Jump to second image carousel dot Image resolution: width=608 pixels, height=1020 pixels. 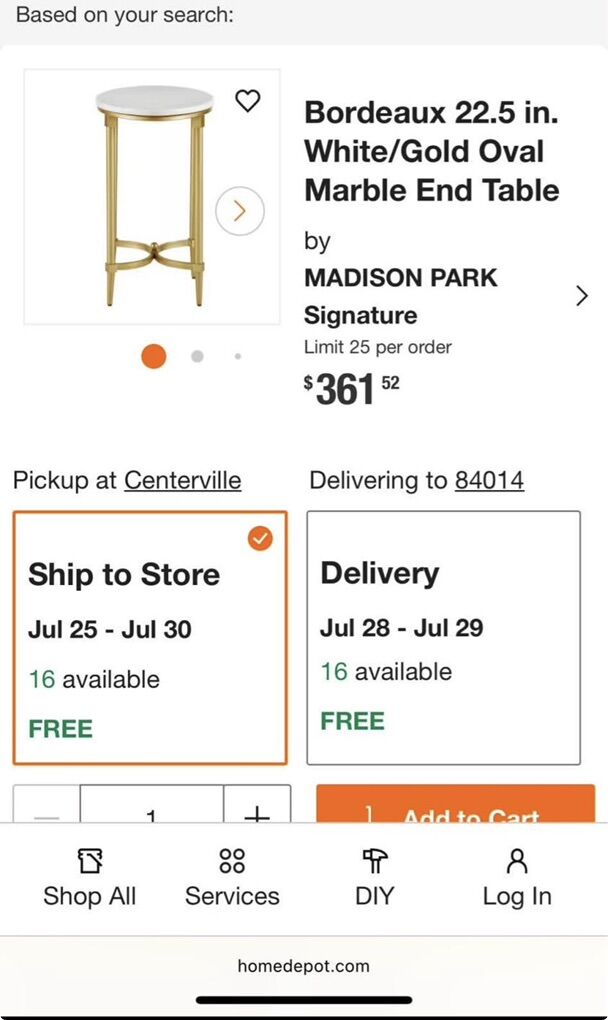point(197,356)
